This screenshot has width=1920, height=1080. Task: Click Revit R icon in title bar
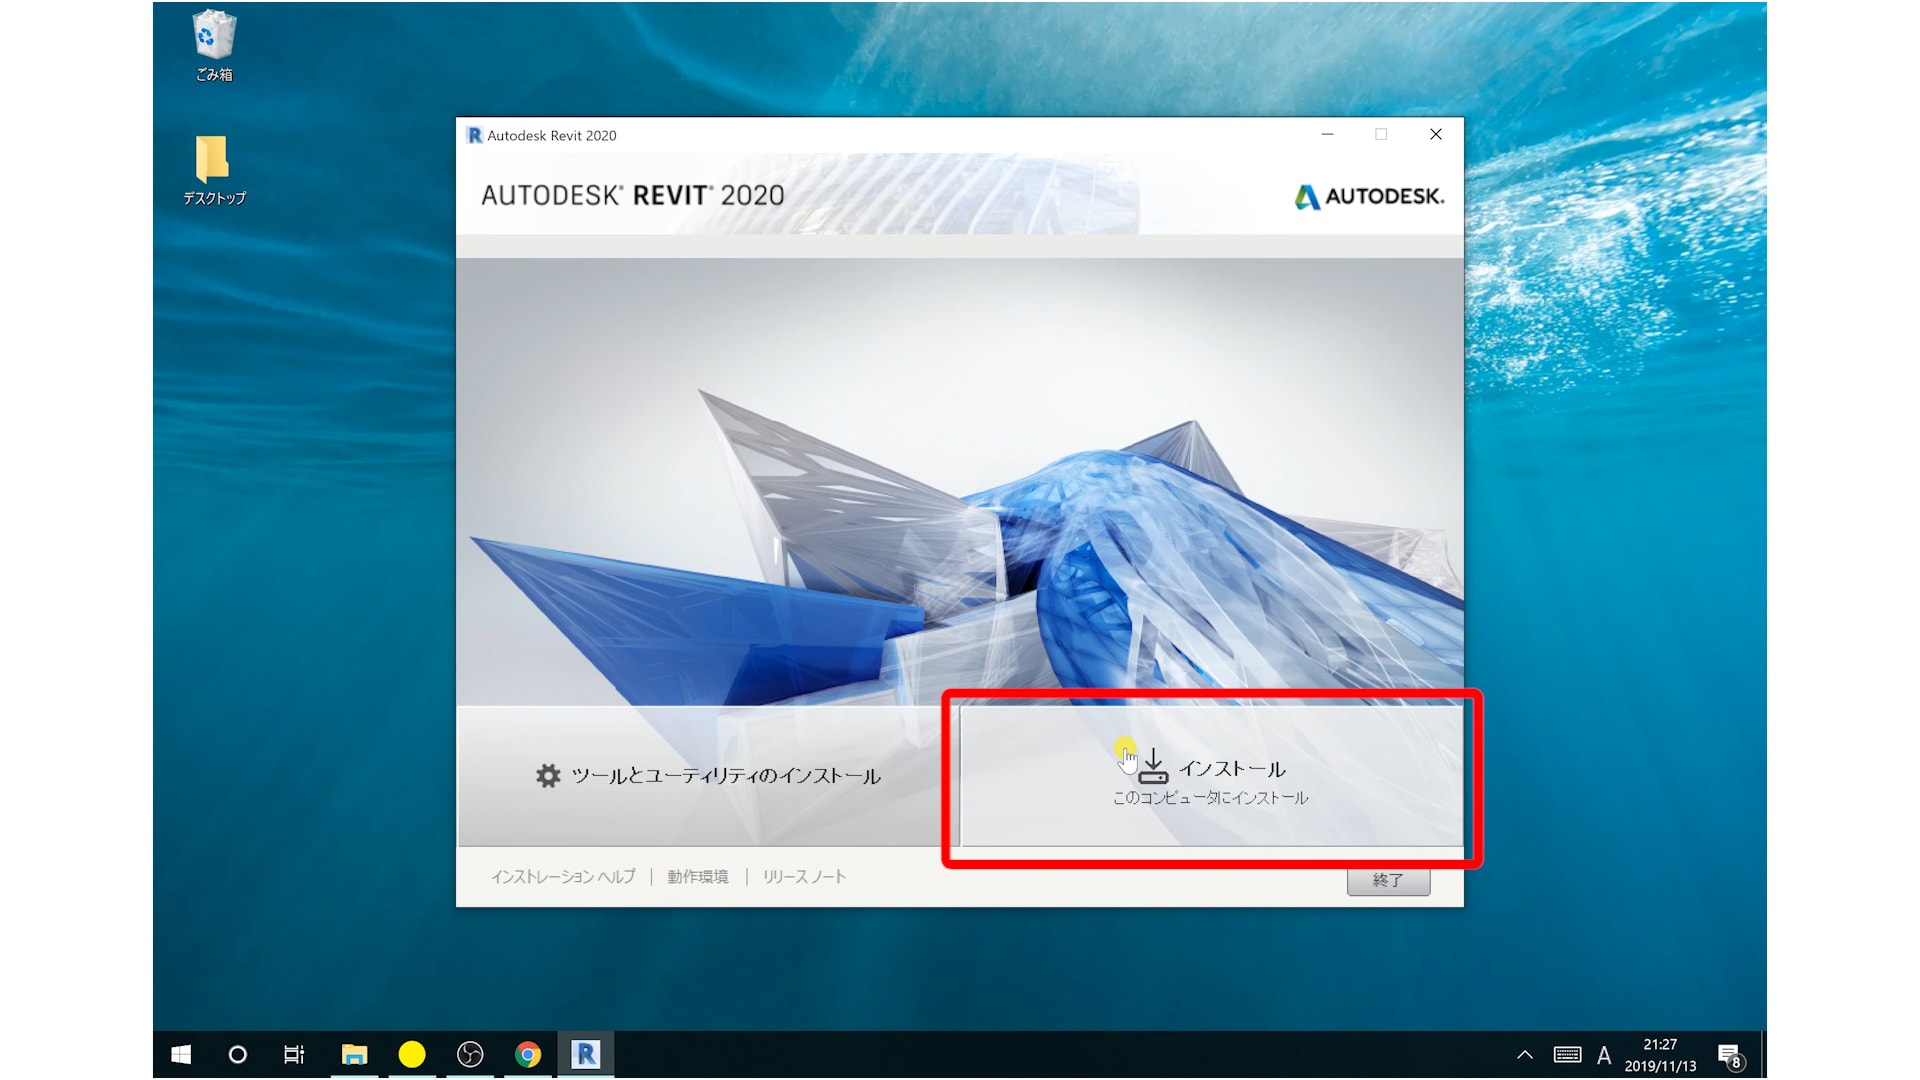[475, 135]
